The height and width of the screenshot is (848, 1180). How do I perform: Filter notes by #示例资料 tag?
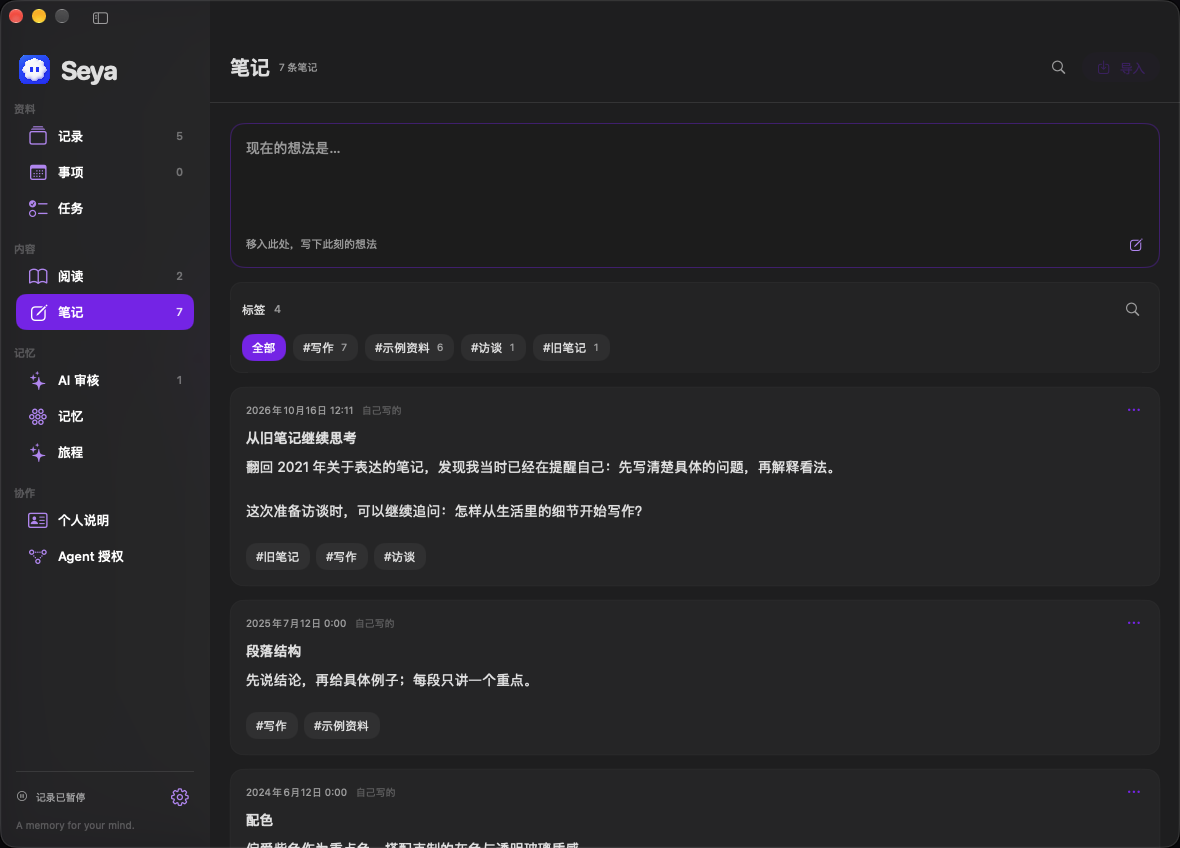coord(409,348)
